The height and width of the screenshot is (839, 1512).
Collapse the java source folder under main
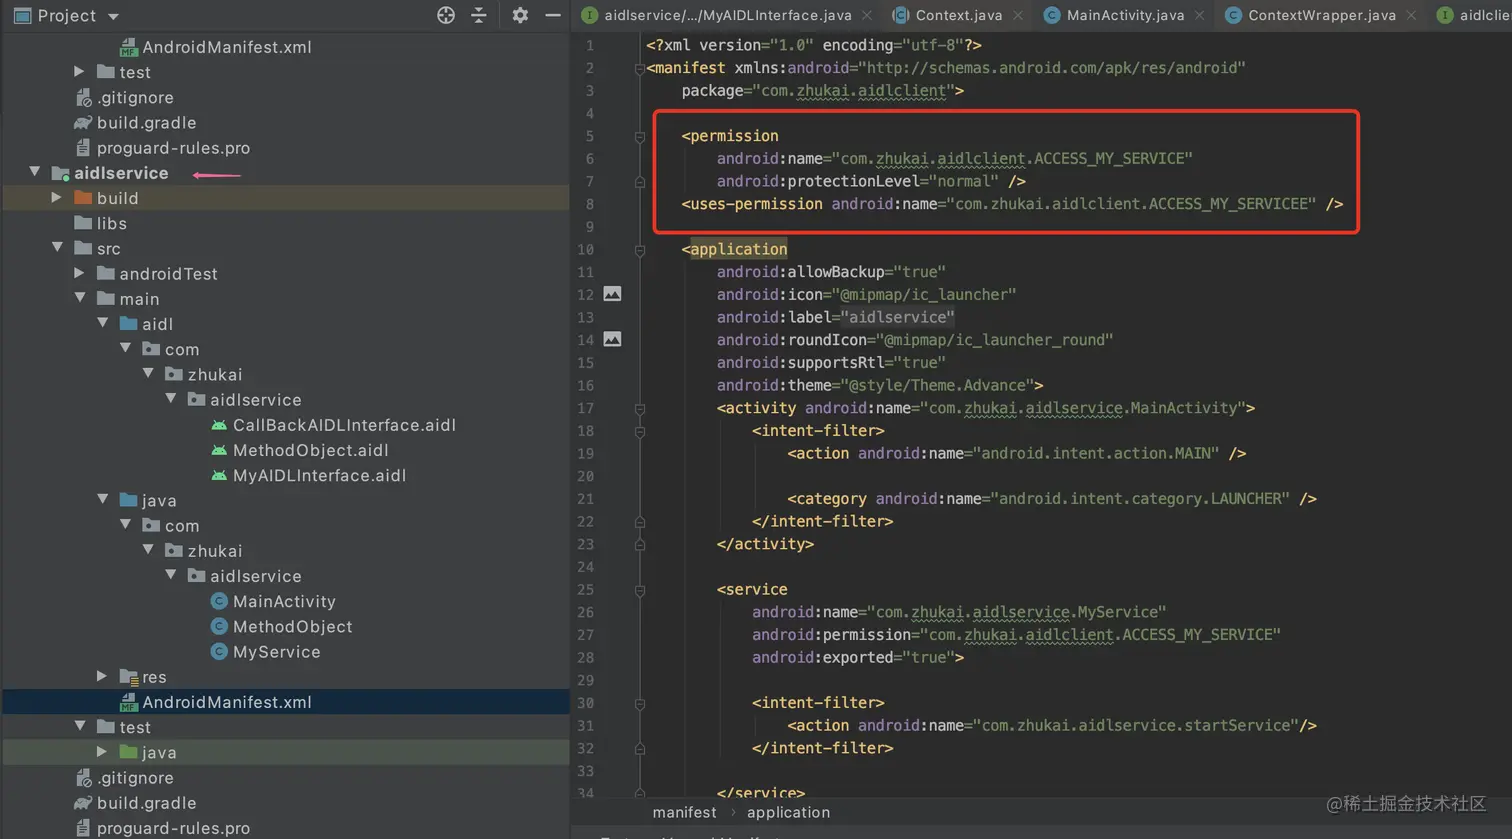(x=103, y=499)
